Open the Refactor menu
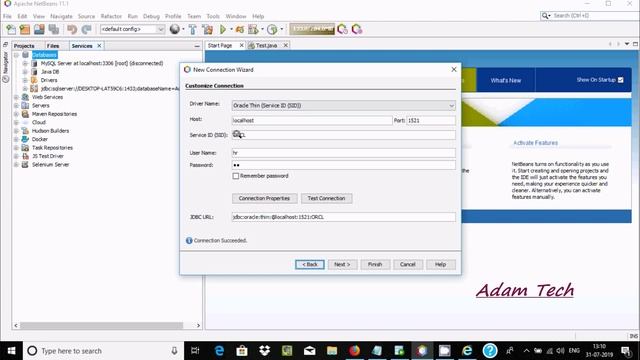The height and width of the screenshot is (360, 640). click(111, 16)
